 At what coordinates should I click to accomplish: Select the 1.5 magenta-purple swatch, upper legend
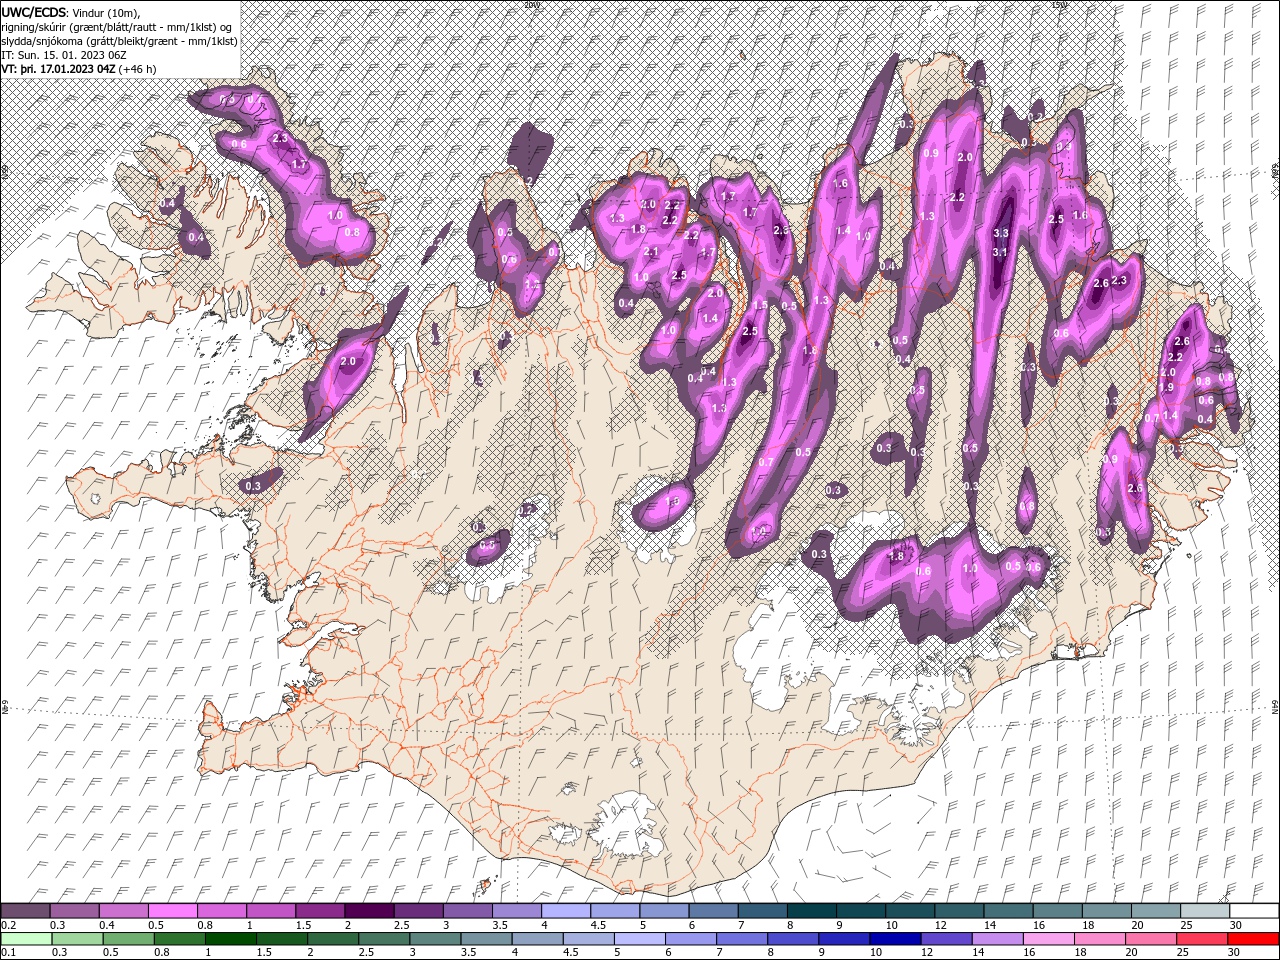tap(319, 911)
